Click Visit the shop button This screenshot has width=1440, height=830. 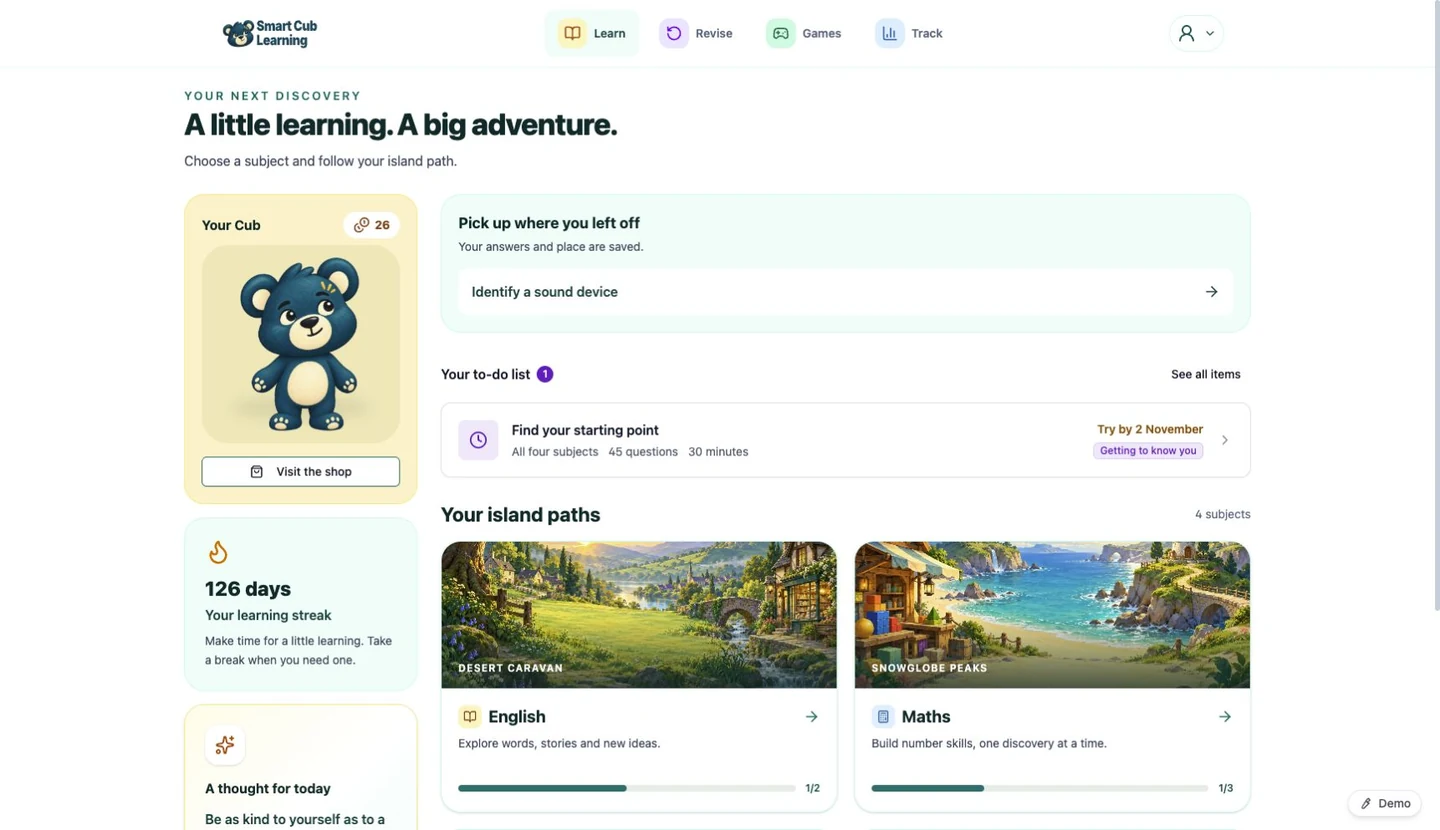(x=301, y=472)
